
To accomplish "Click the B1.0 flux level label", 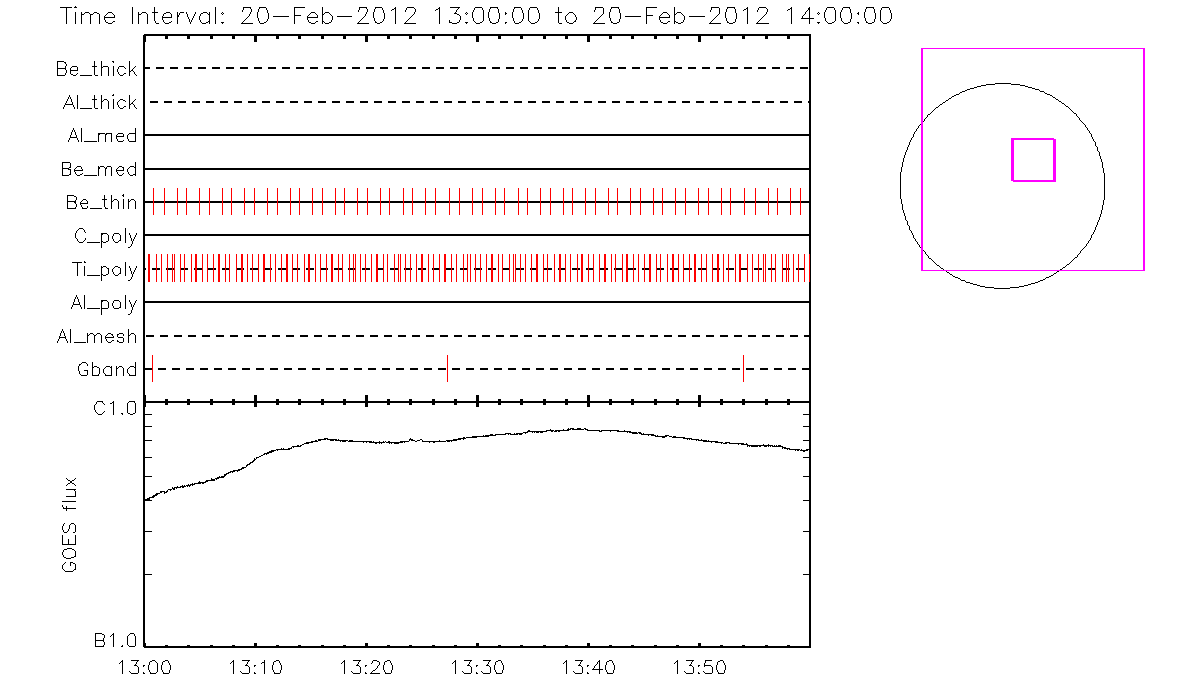I will [116, 640].
